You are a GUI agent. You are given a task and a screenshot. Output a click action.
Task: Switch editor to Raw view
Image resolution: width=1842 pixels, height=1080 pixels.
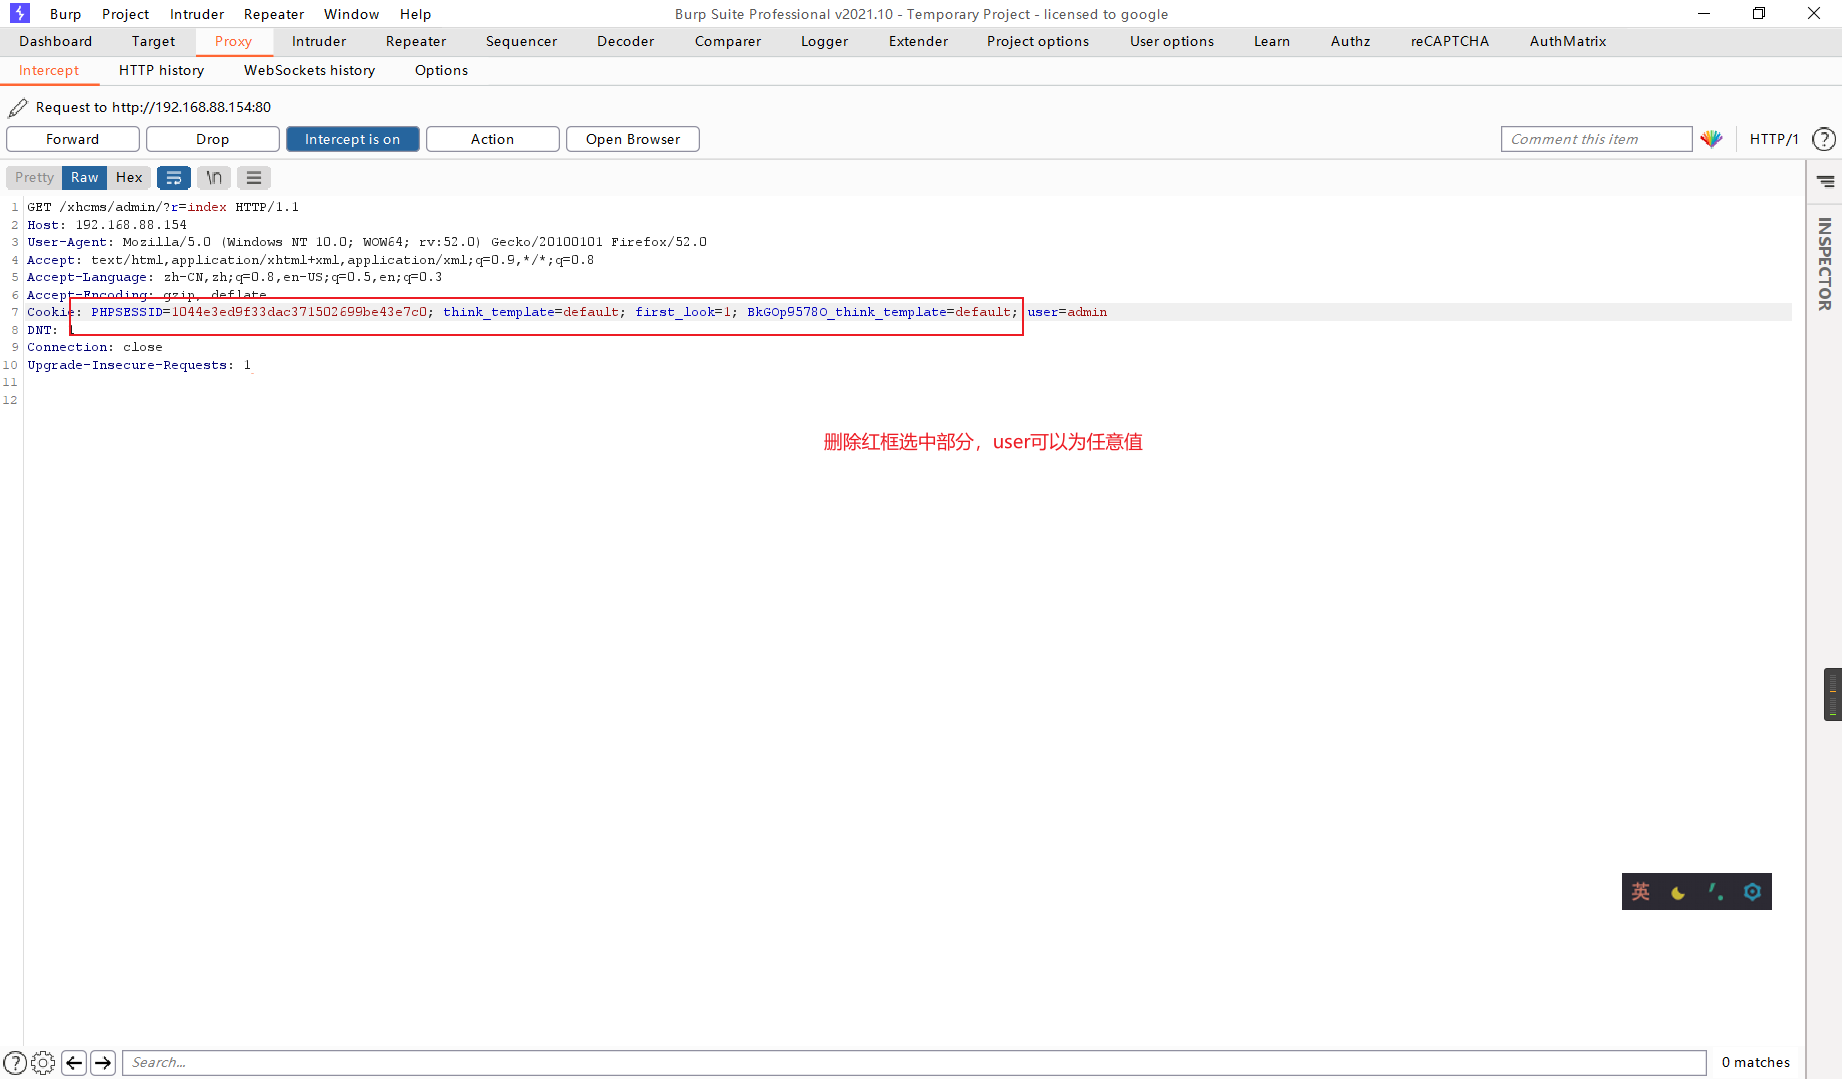point(85,178)
